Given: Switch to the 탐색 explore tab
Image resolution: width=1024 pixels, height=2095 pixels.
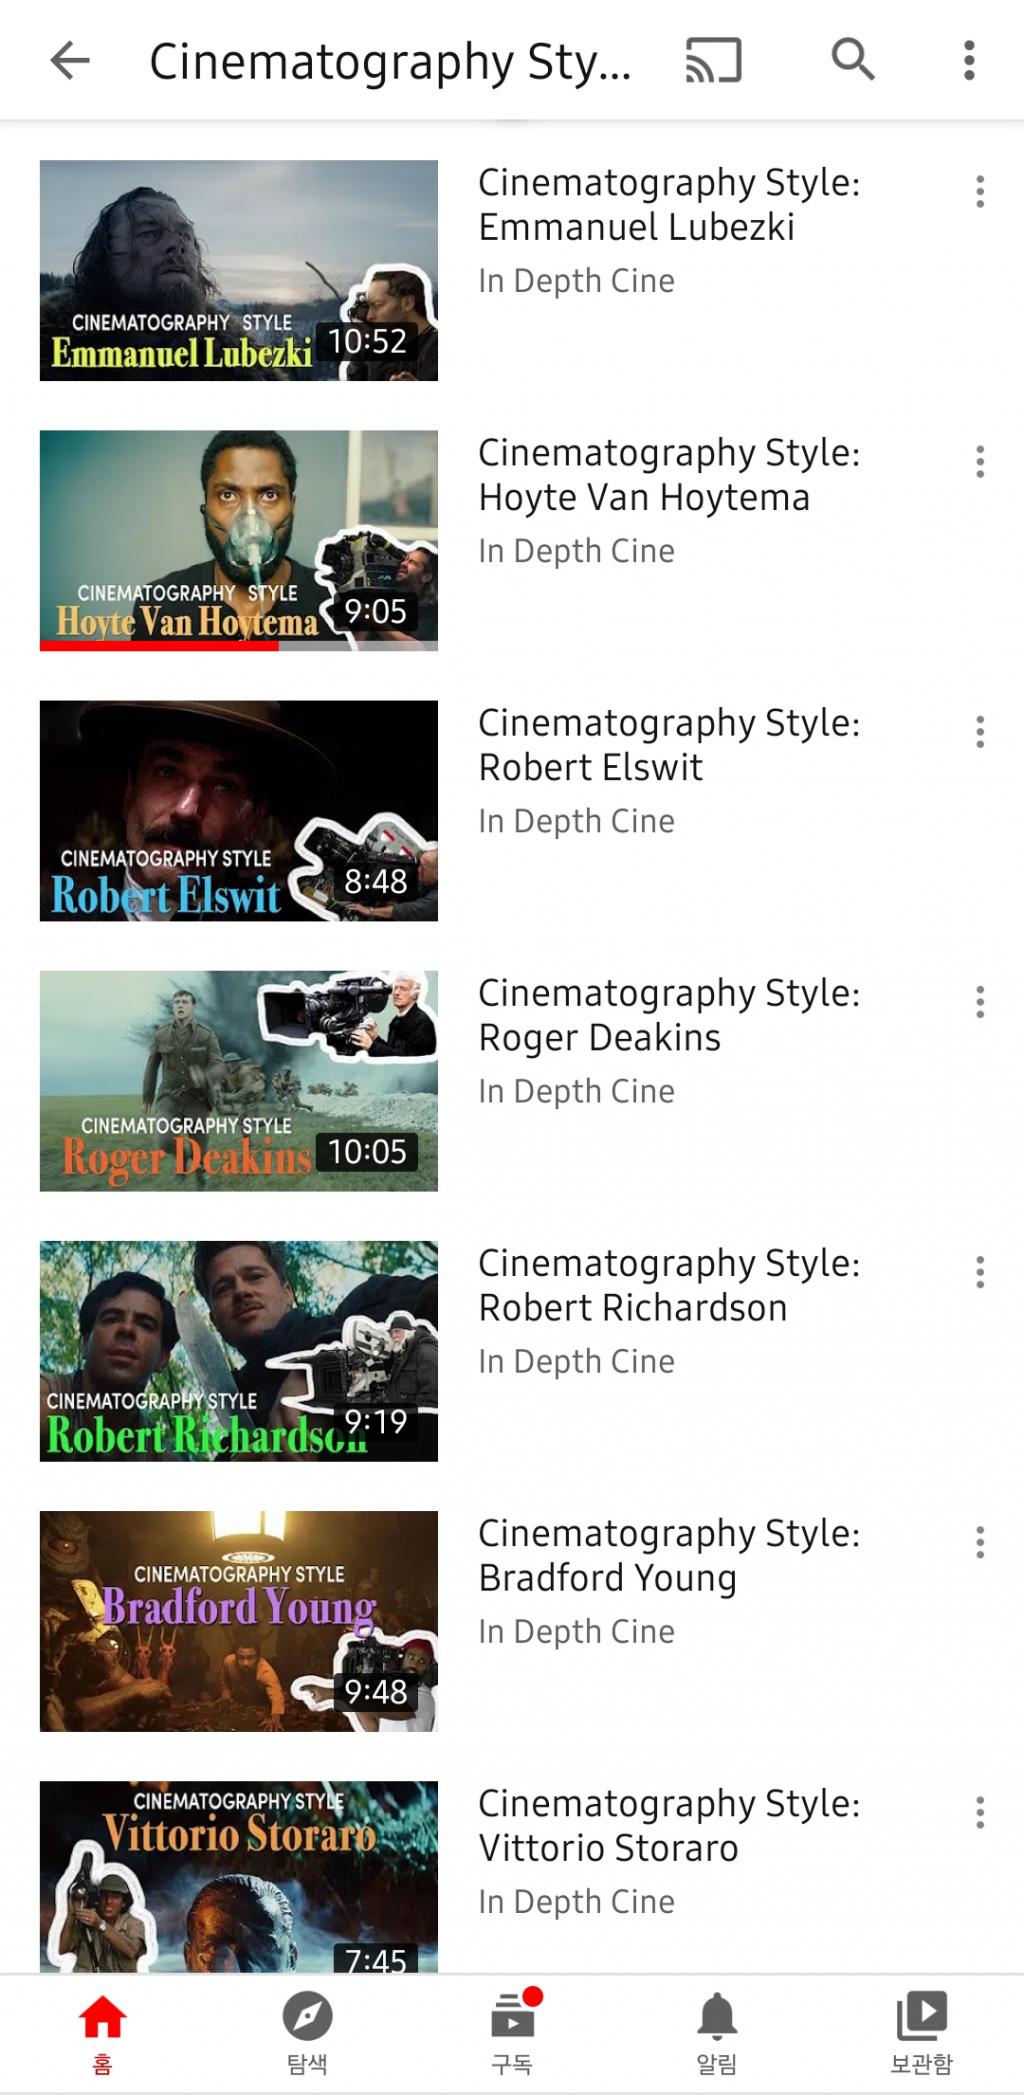Looking at the screenshot, I should 307,2033.
